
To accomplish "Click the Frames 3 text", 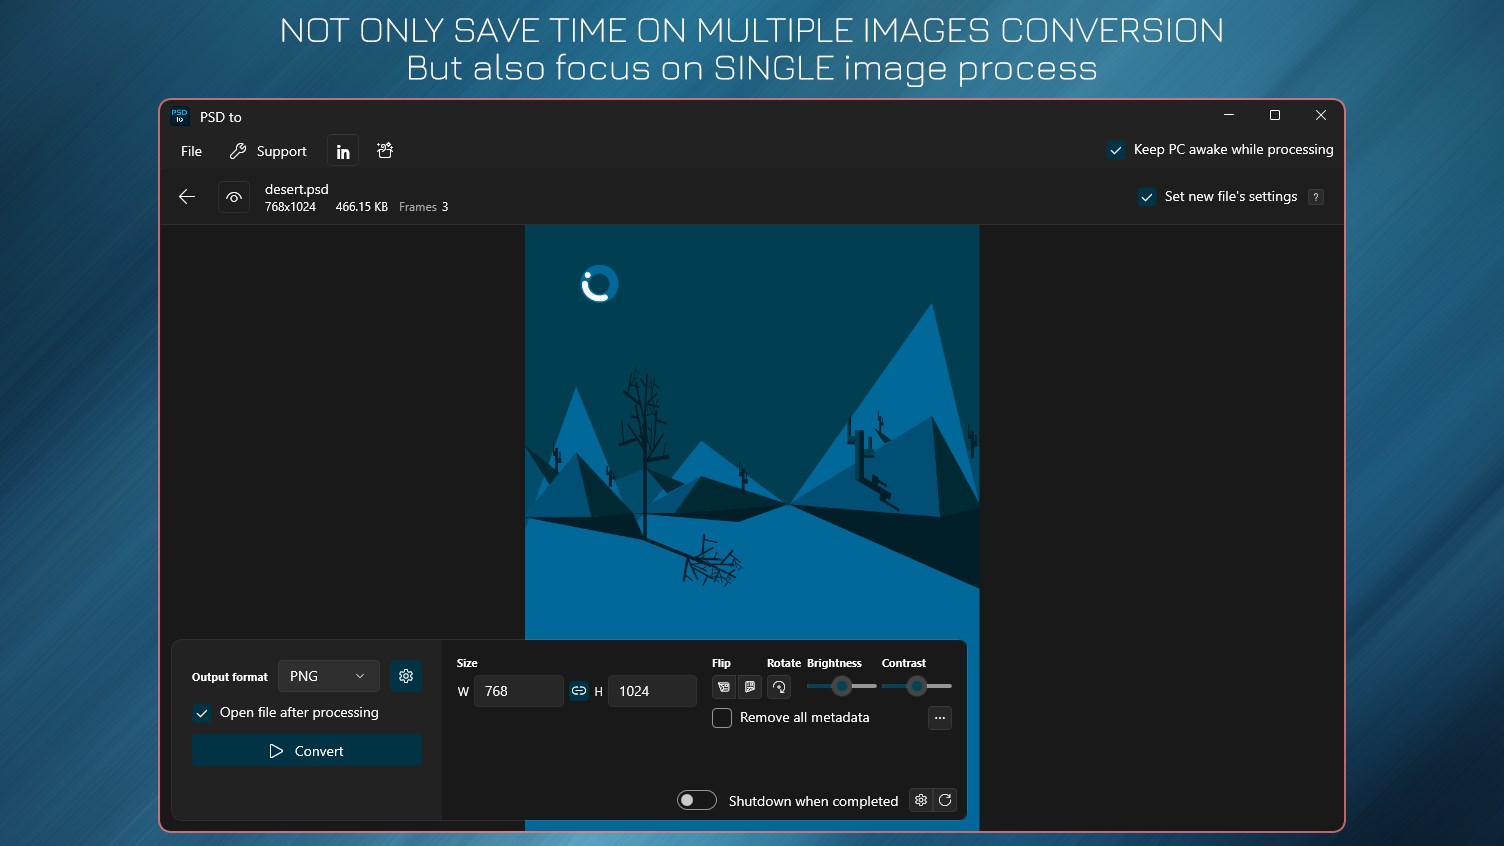I will click(x=424, y=207).
